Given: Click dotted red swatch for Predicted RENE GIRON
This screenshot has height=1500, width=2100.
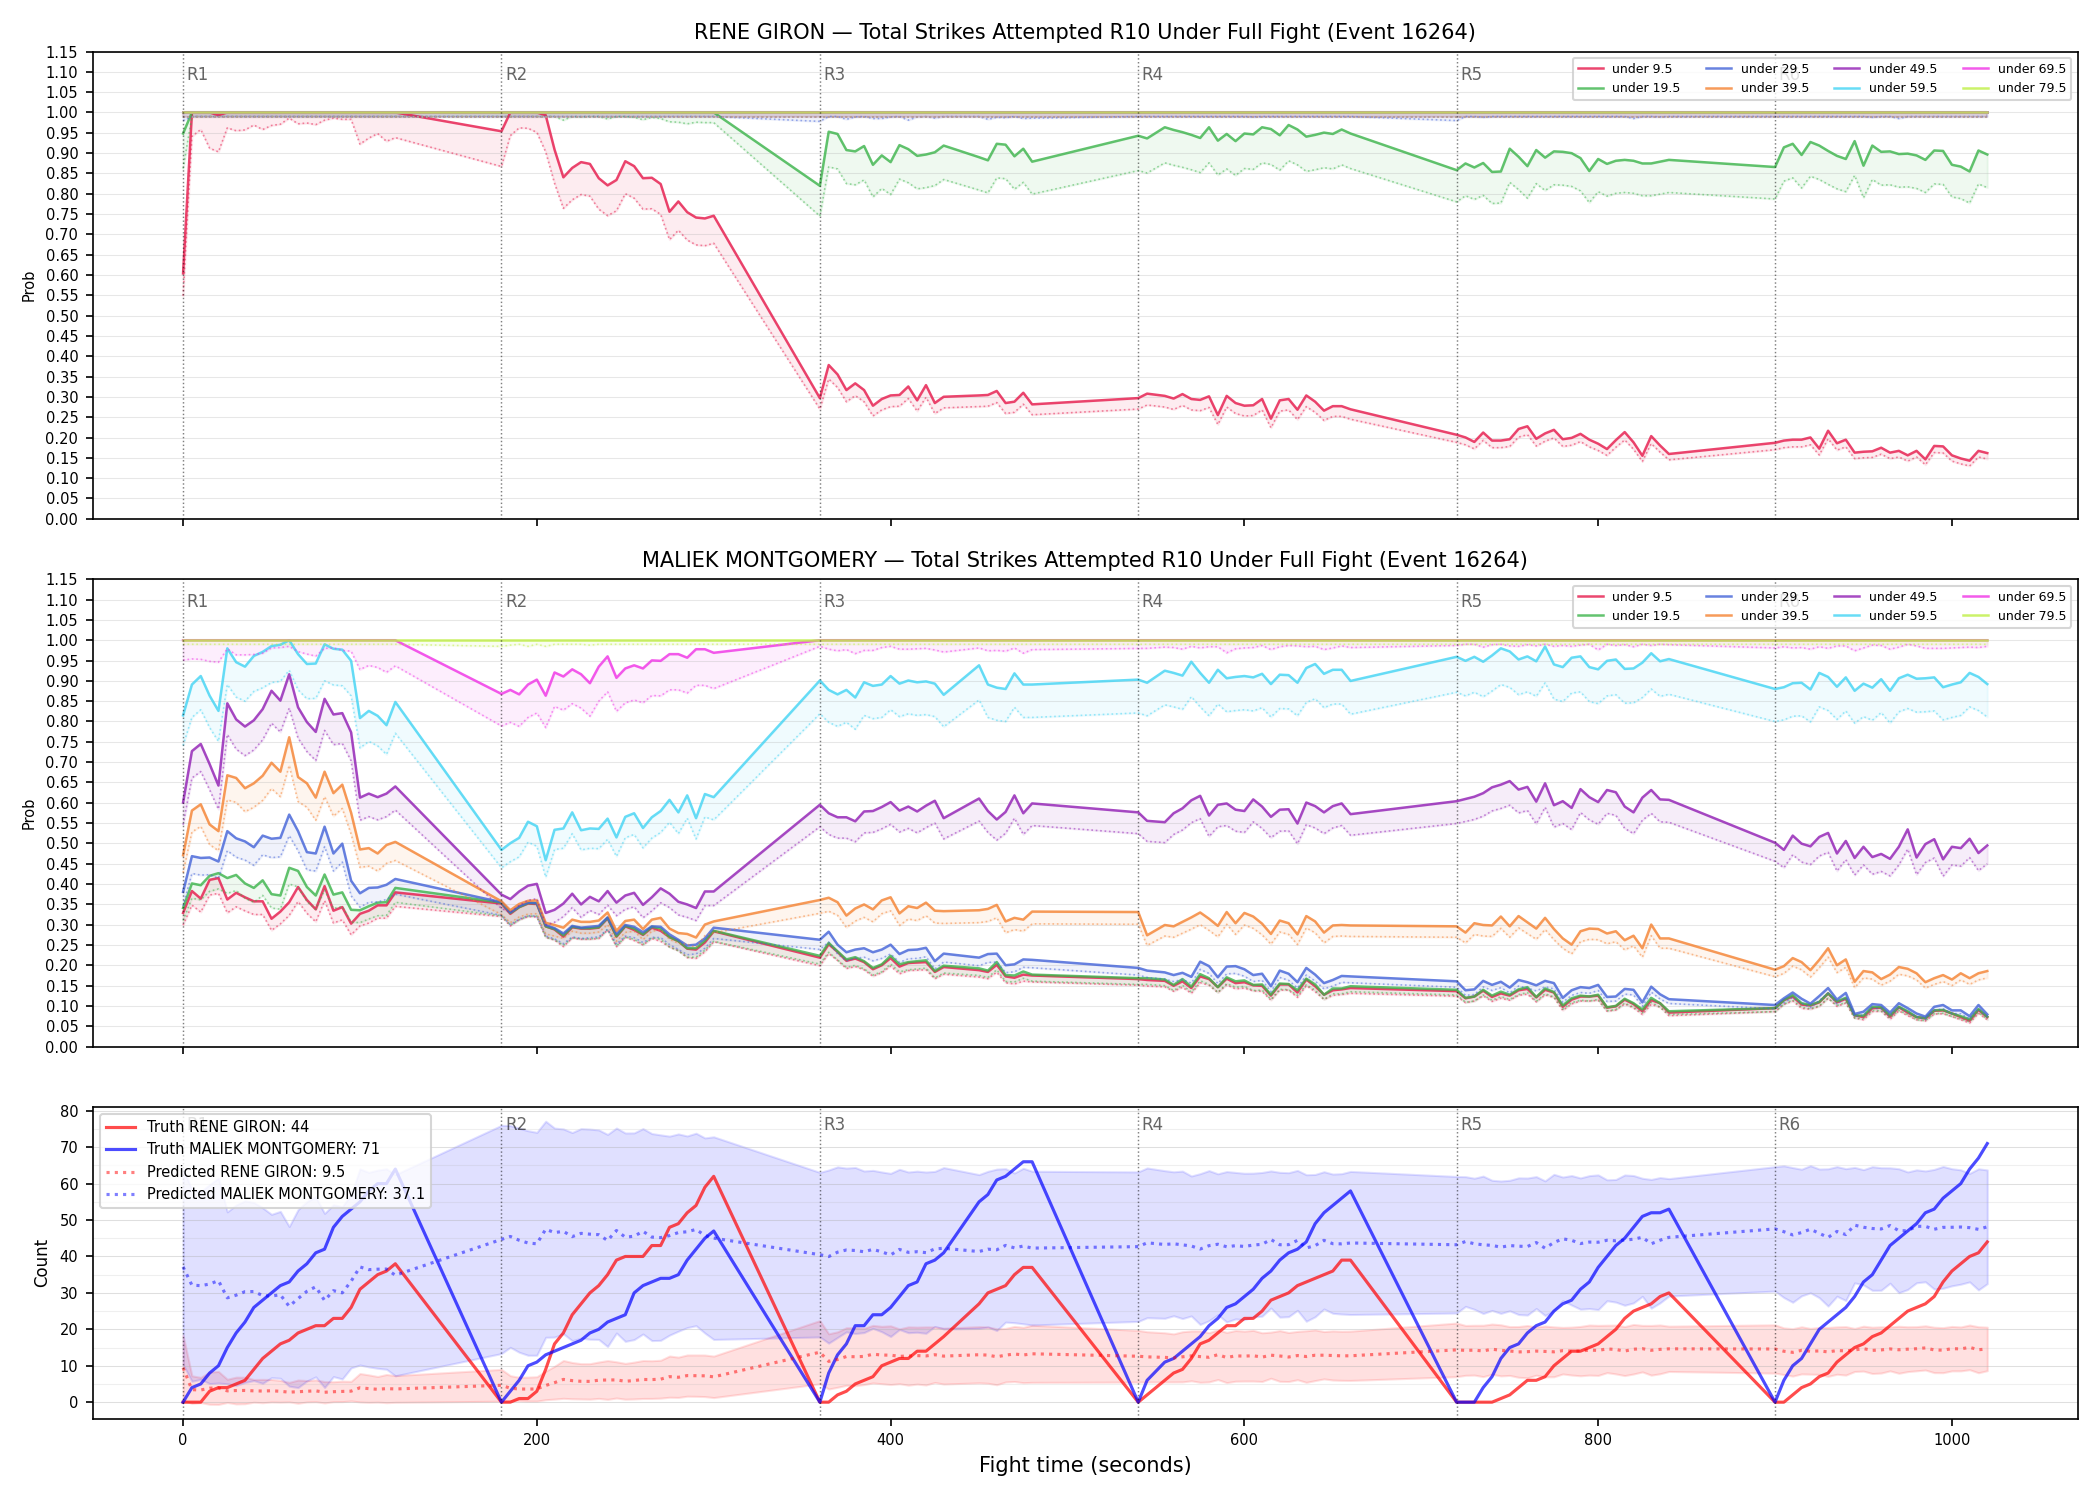Looking at the screenshot, I should click(121, 1172).
